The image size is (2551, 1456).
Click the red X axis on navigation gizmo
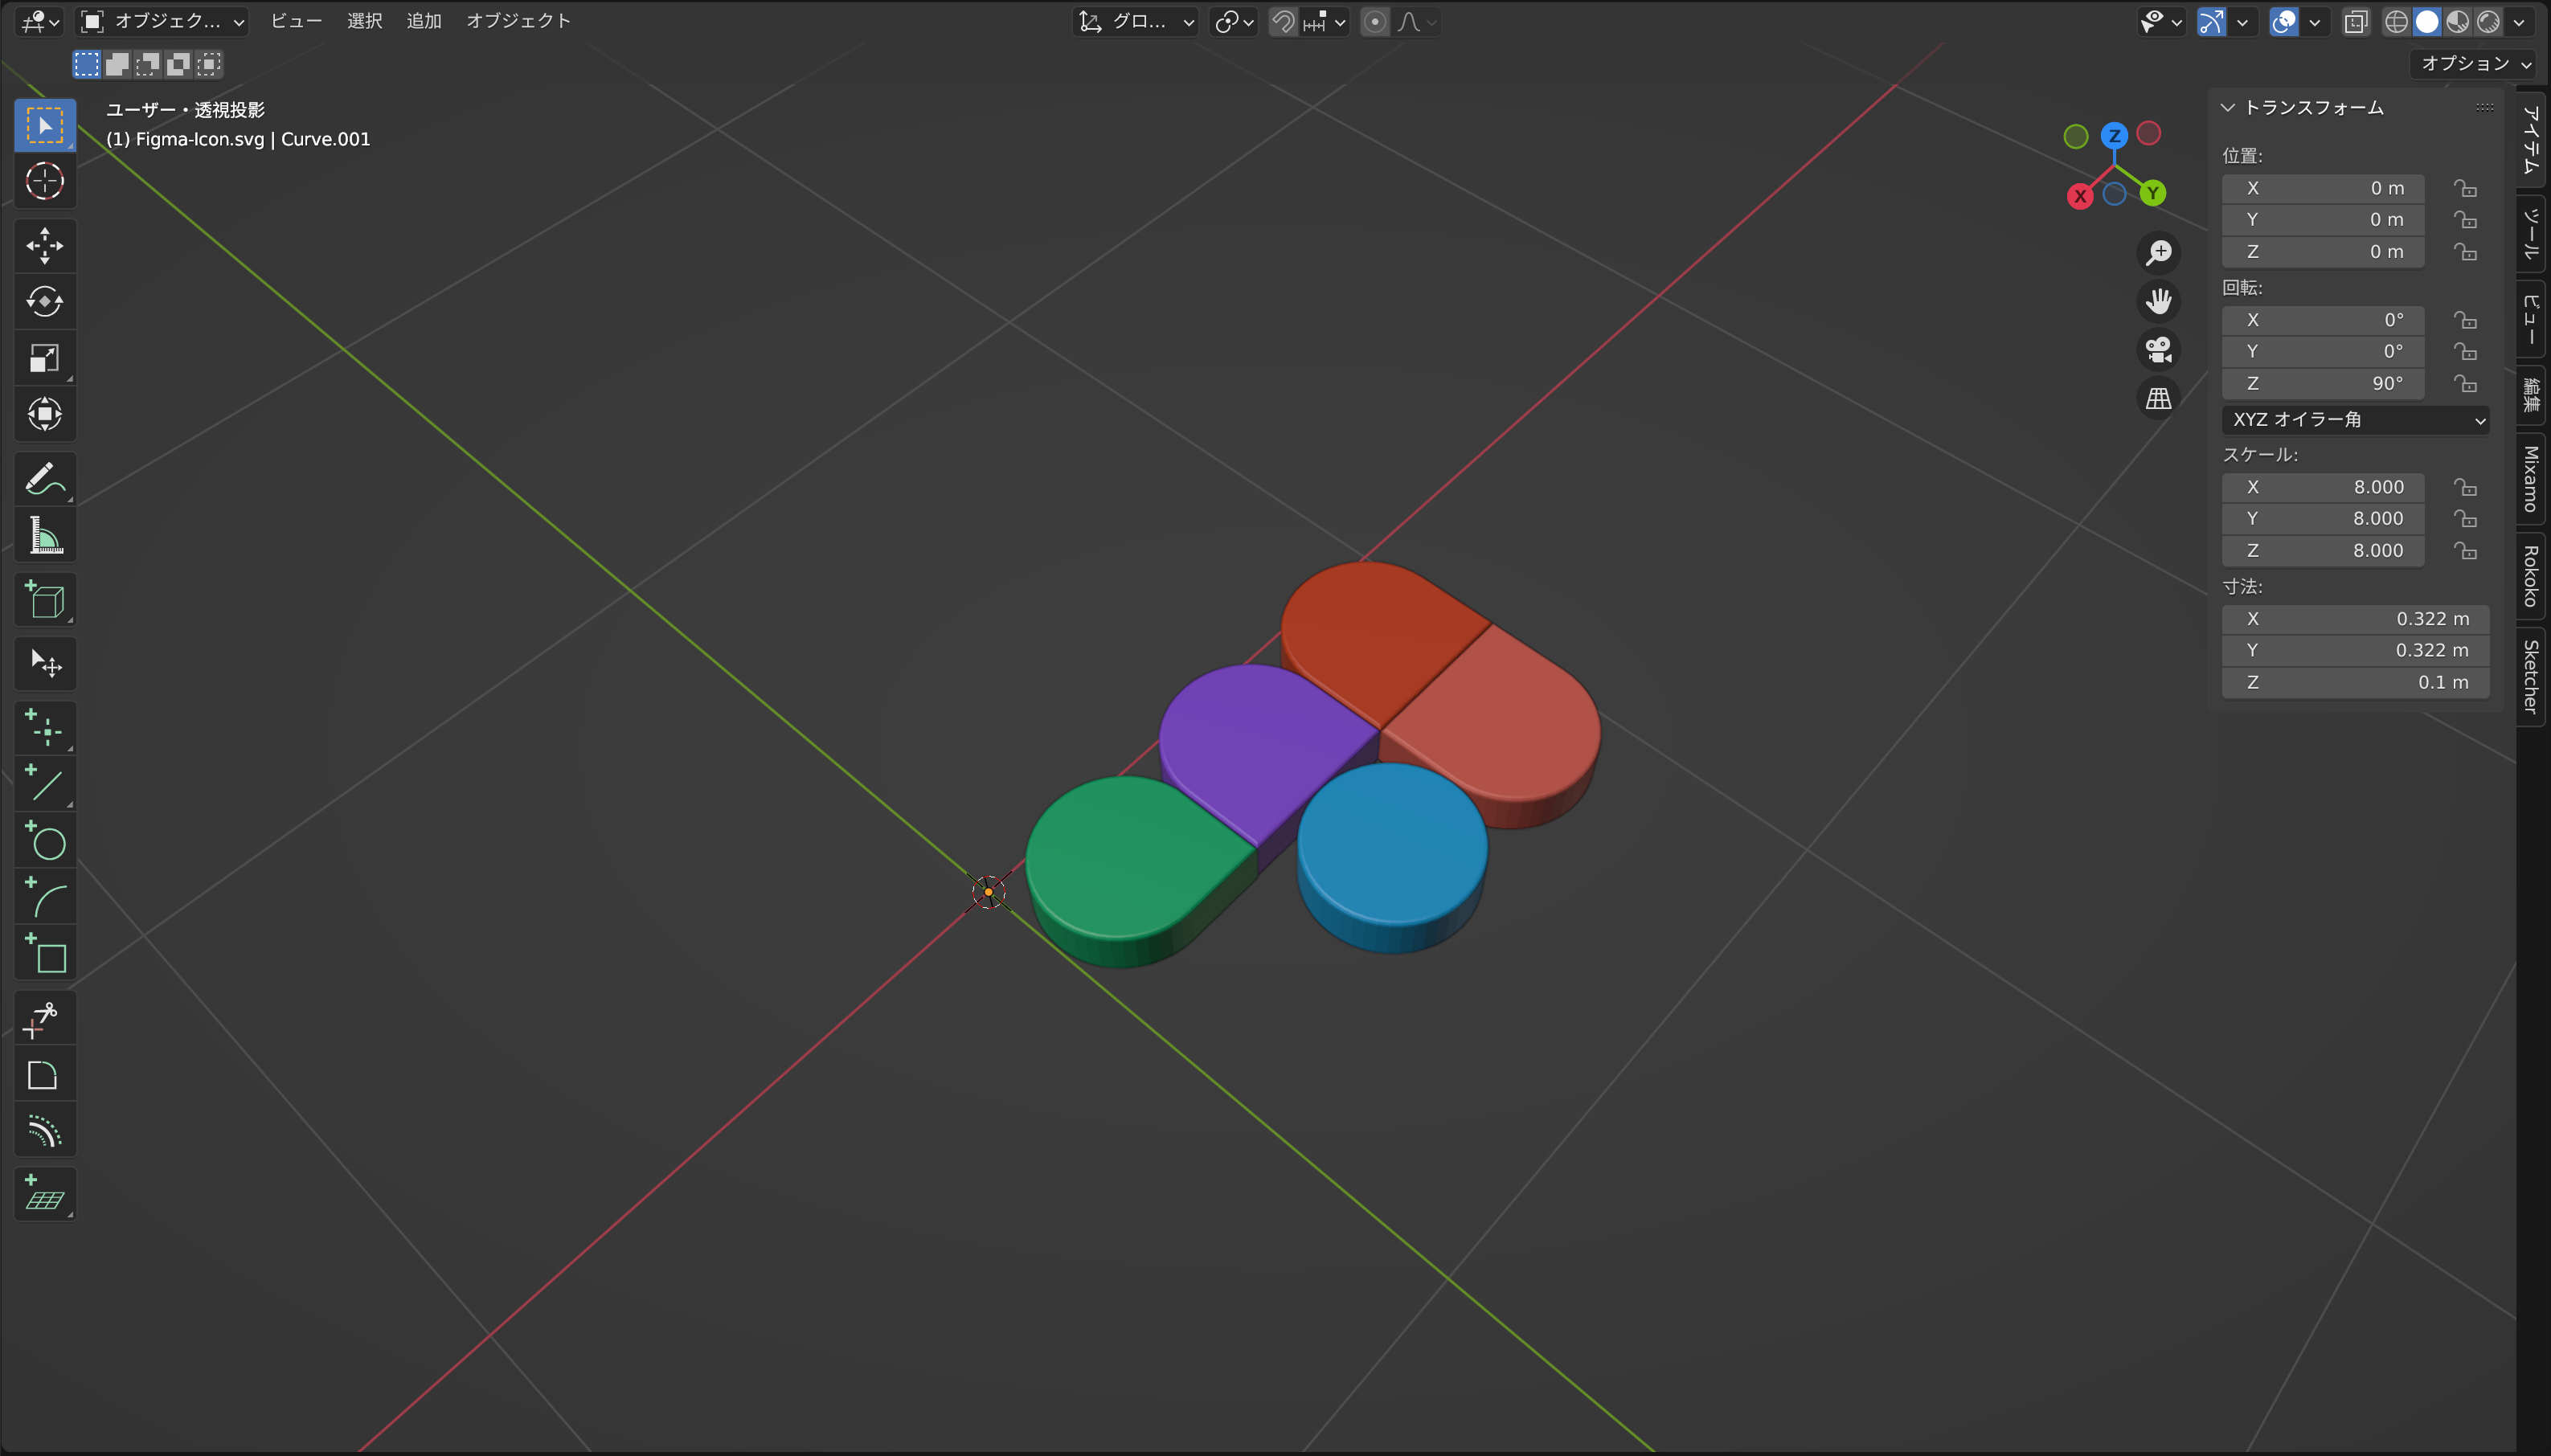(x=2080, y=196)
